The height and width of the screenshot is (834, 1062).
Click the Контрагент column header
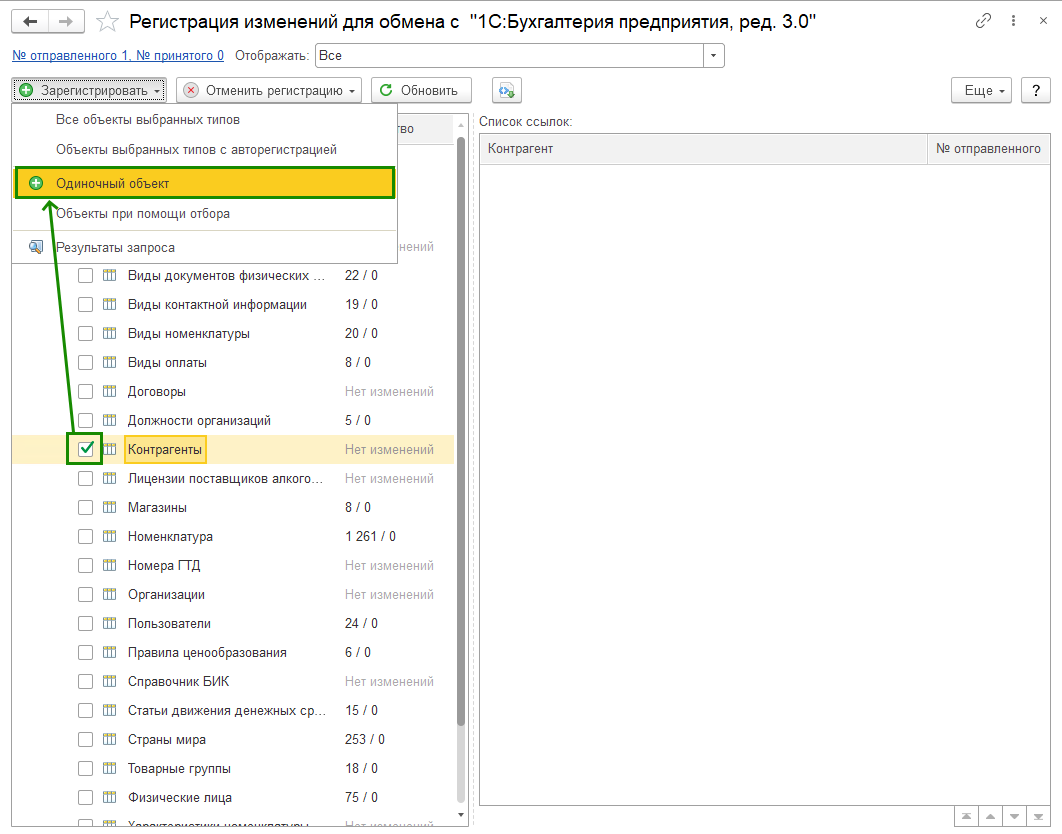point(703,148)
